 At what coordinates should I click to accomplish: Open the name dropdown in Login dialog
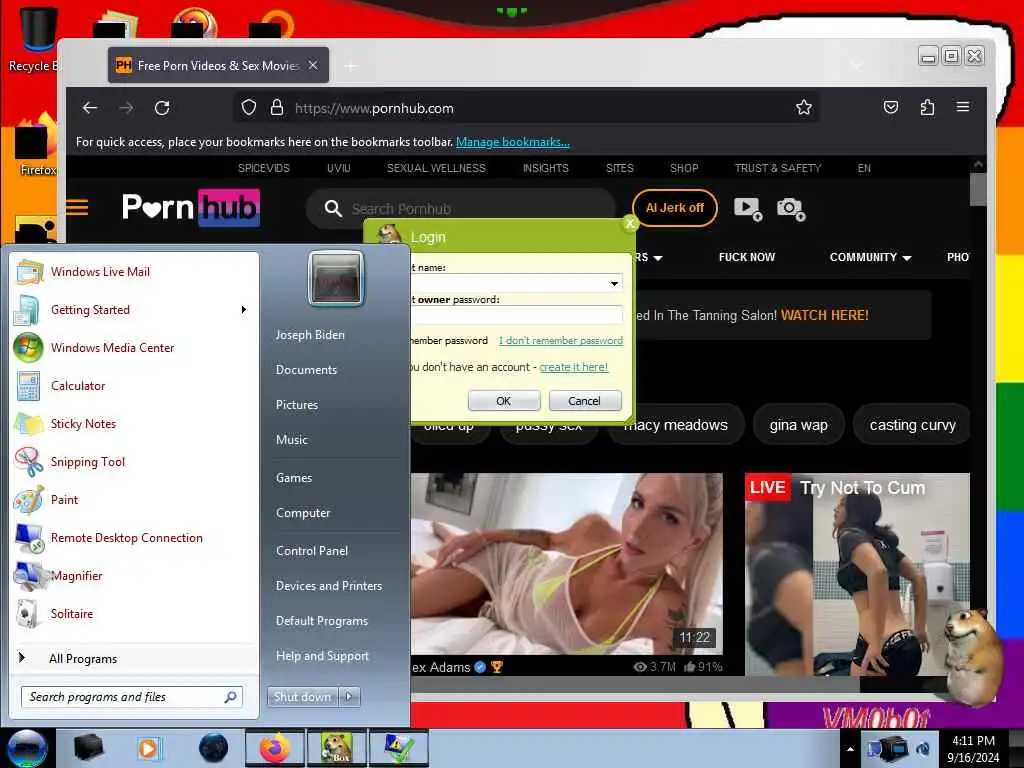614,283
